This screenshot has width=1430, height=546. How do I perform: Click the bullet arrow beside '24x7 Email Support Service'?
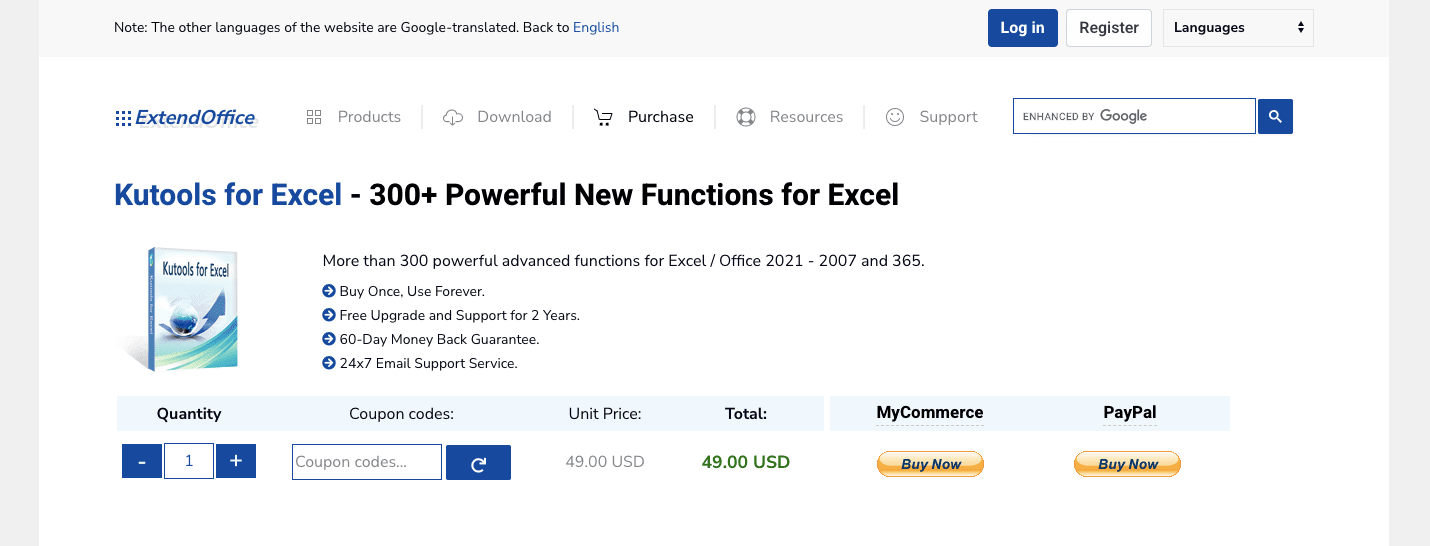click(x=329, y=363)
